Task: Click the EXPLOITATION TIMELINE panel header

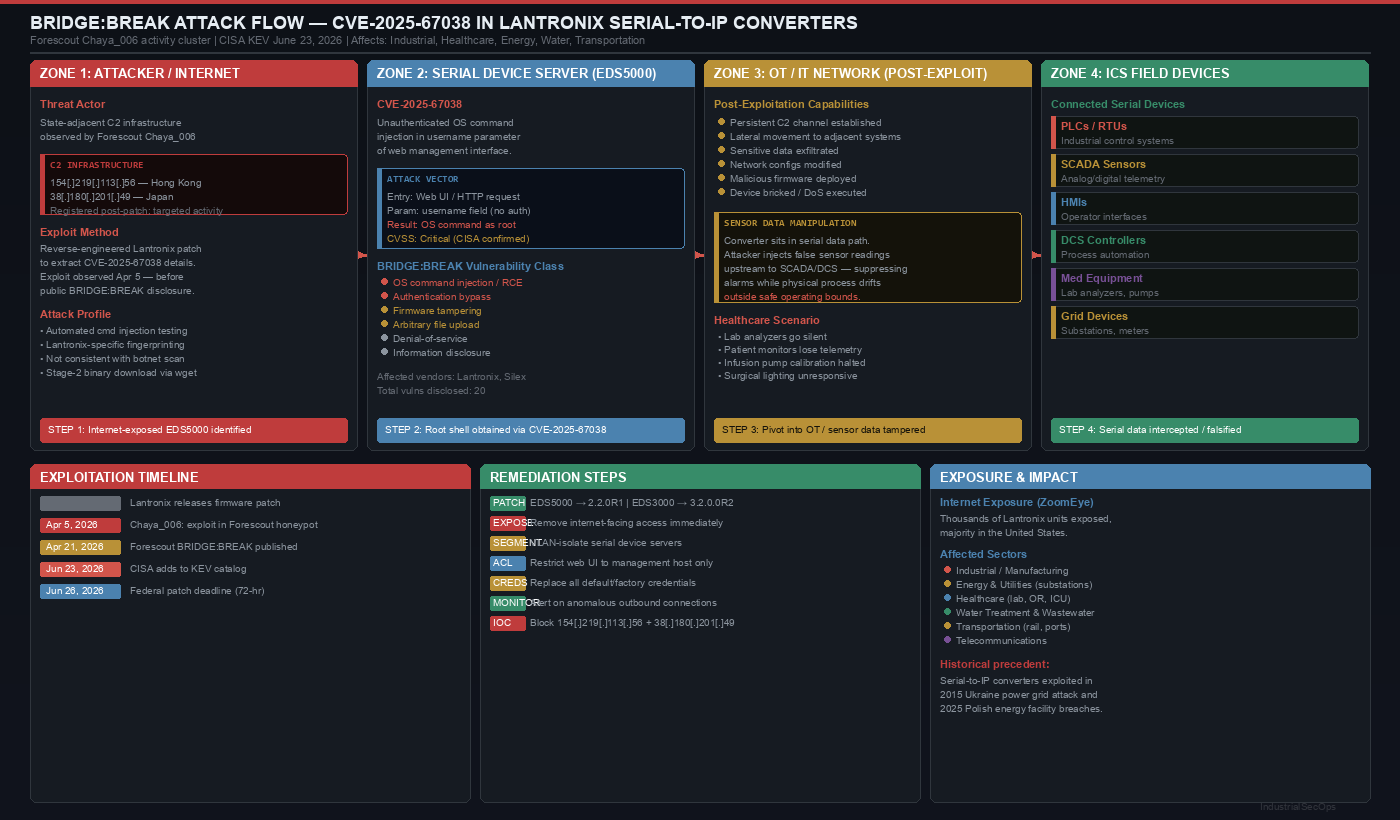Action: [250, 477]
